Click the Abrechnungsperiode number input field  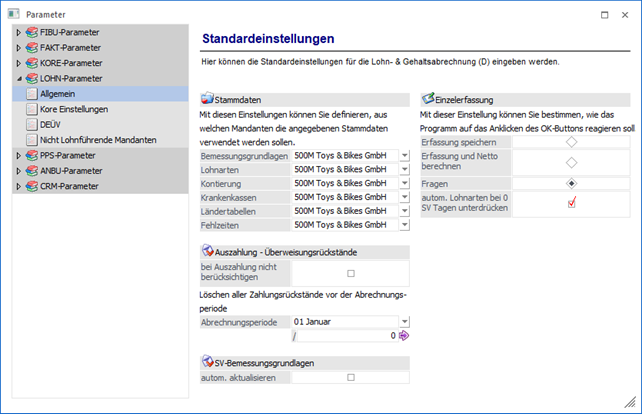pos(345,336)
